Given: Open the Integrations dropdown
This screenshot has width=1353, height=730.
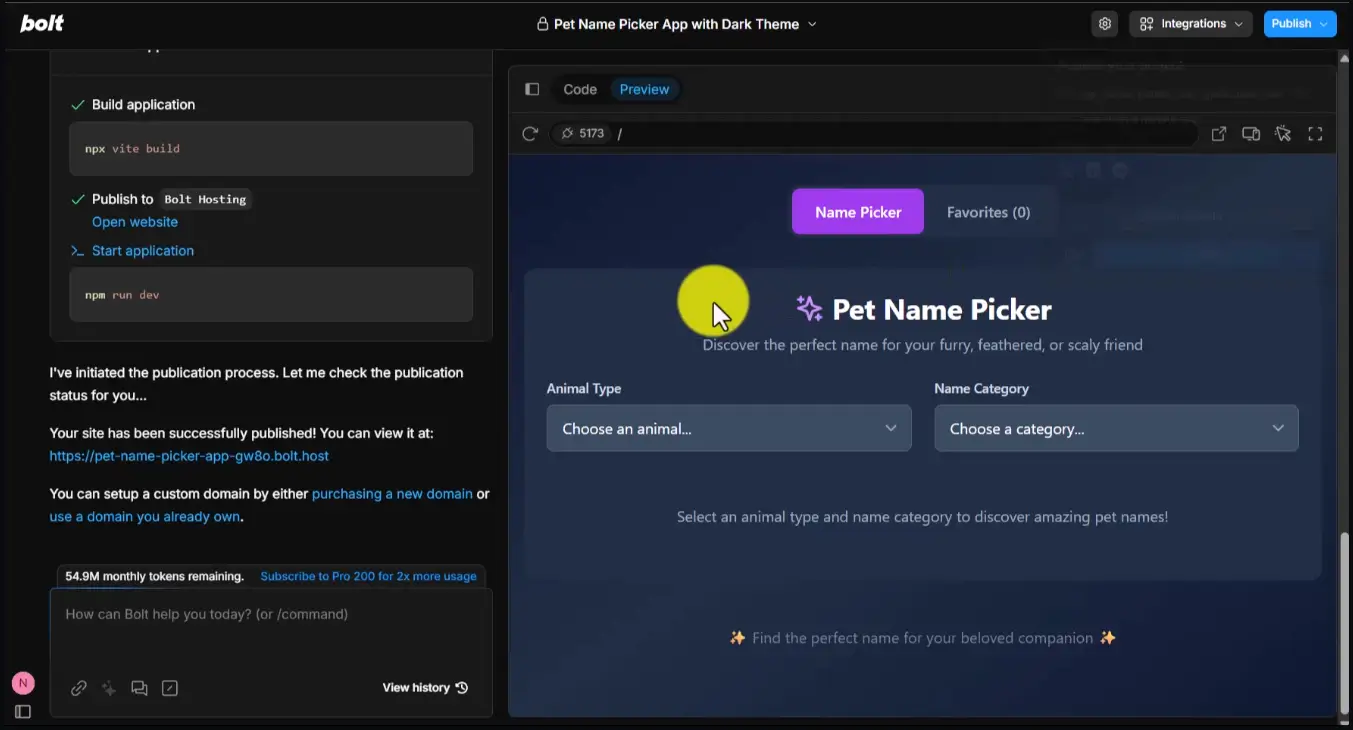Looking at the screenshot, I should coord(1192,24).
